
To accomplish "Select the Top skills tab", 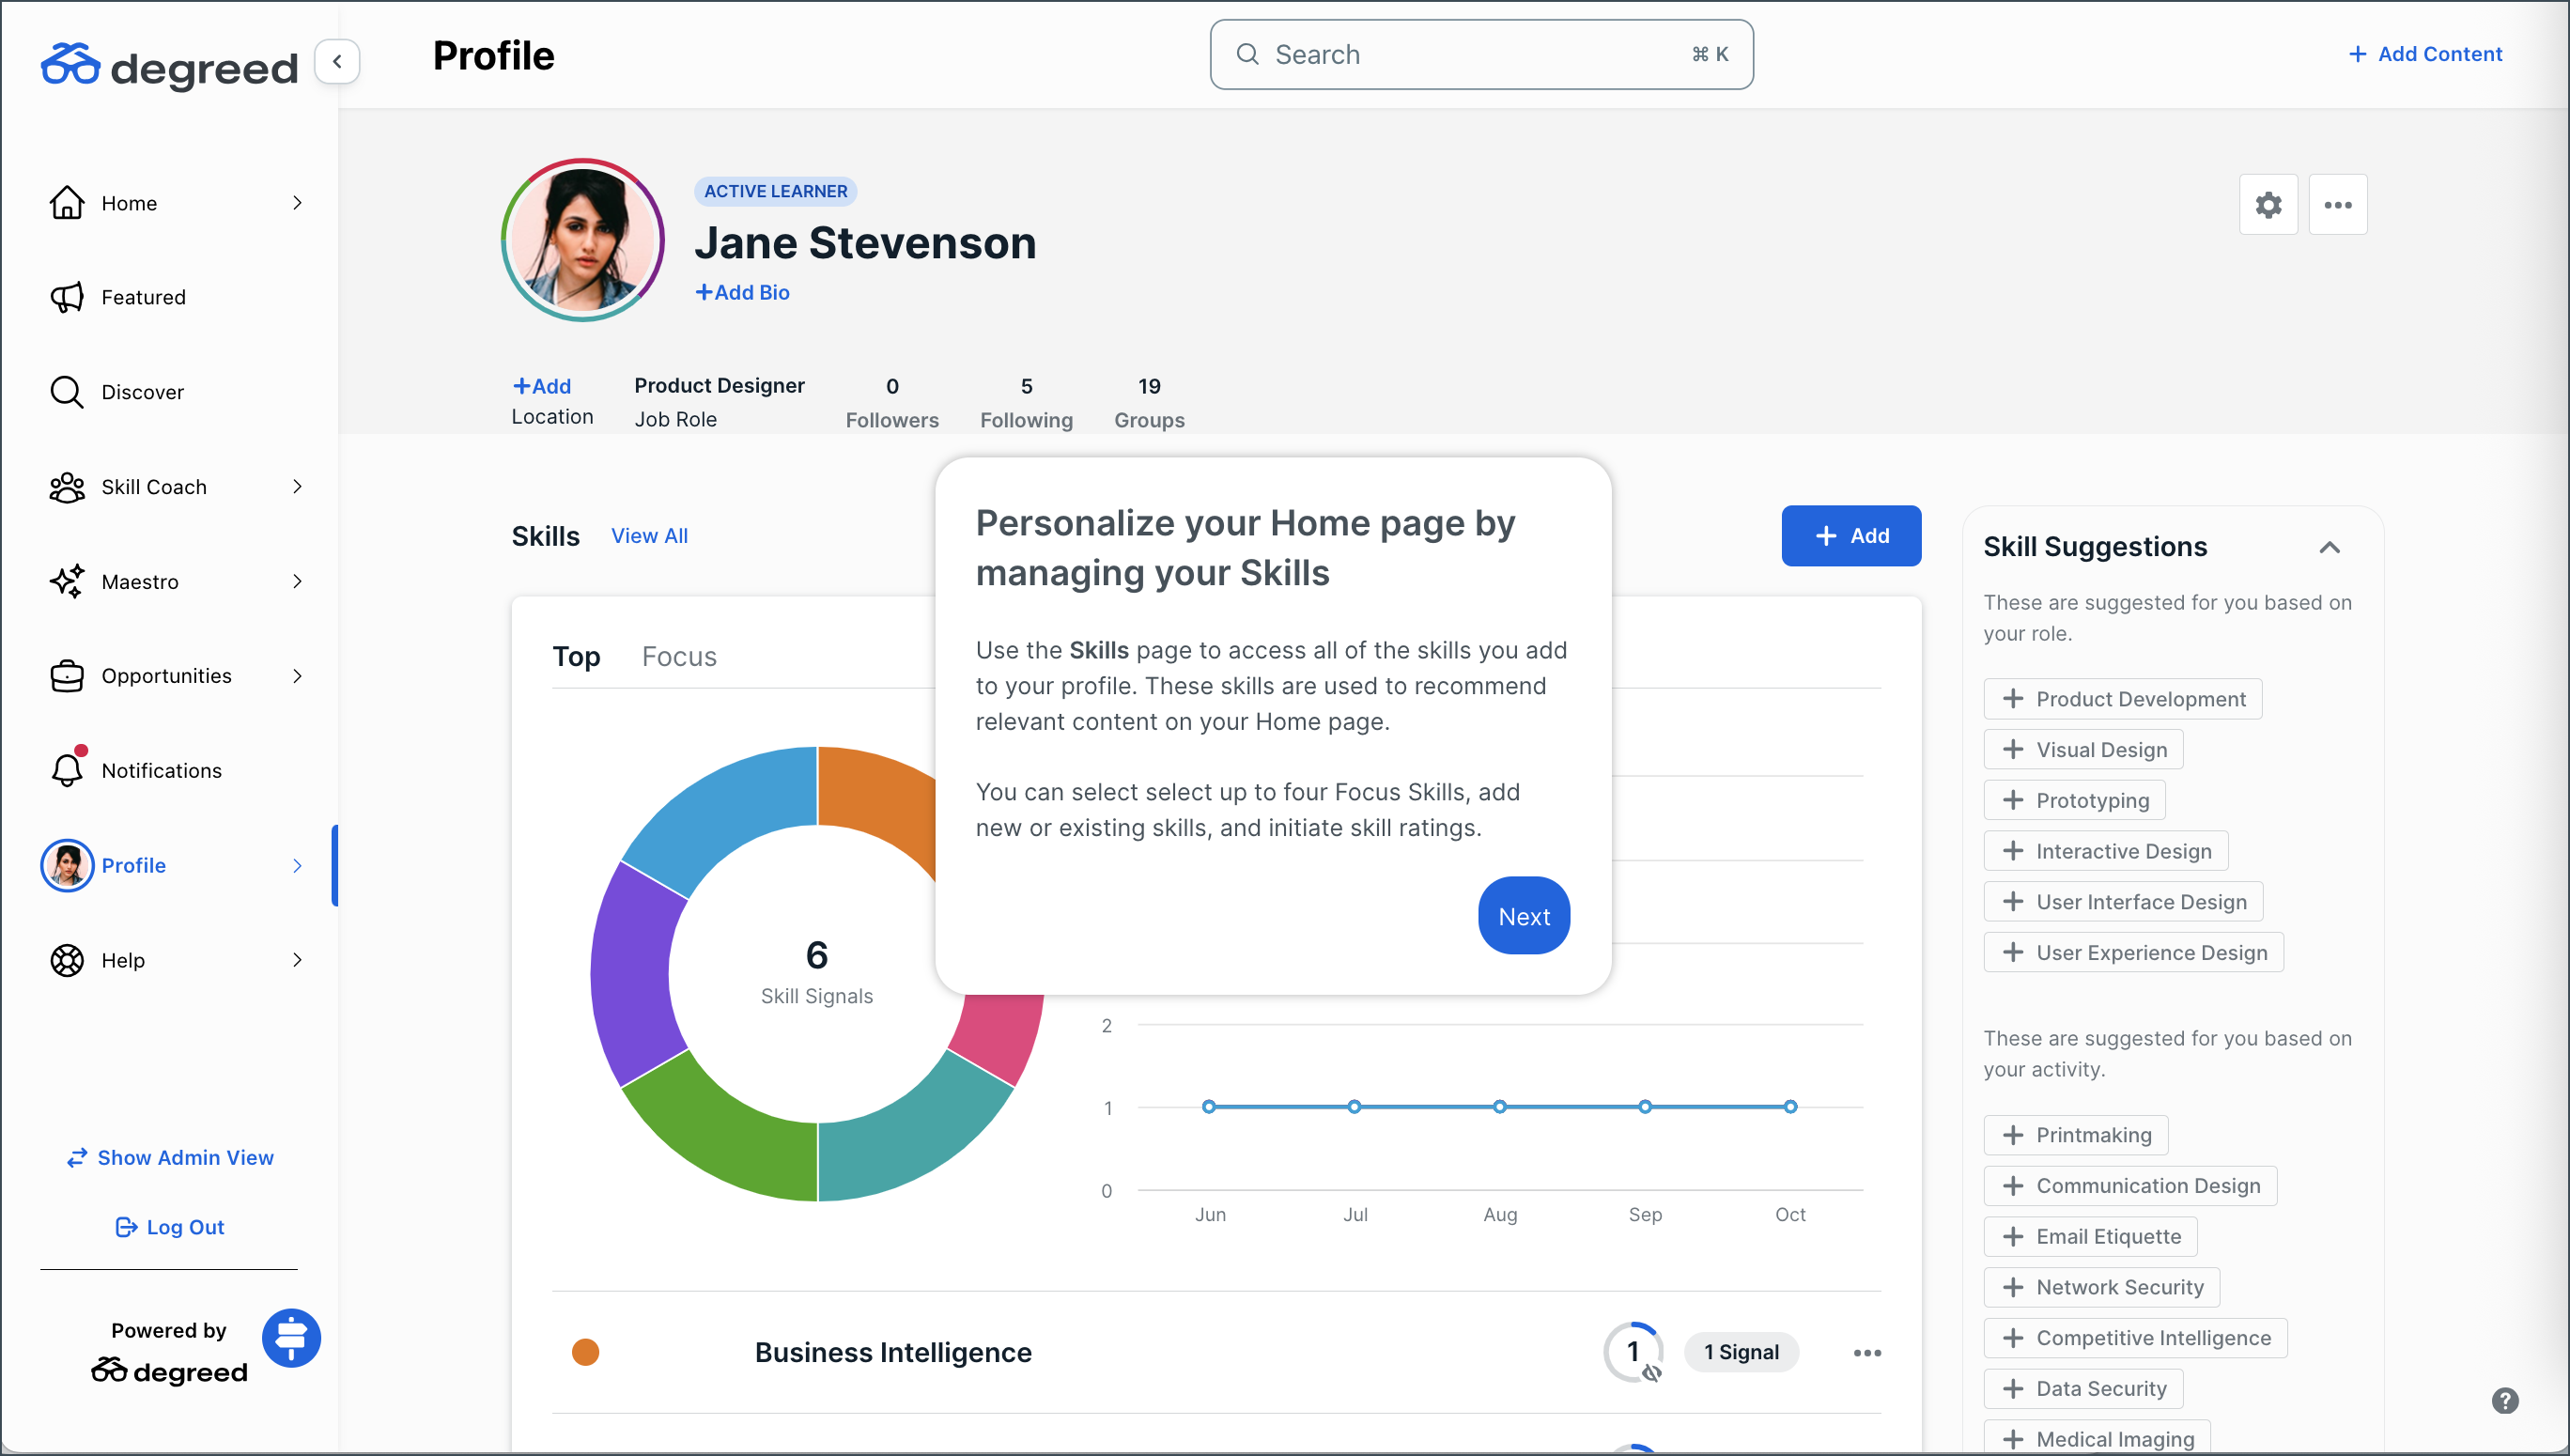I will click(x=576, y=657).
